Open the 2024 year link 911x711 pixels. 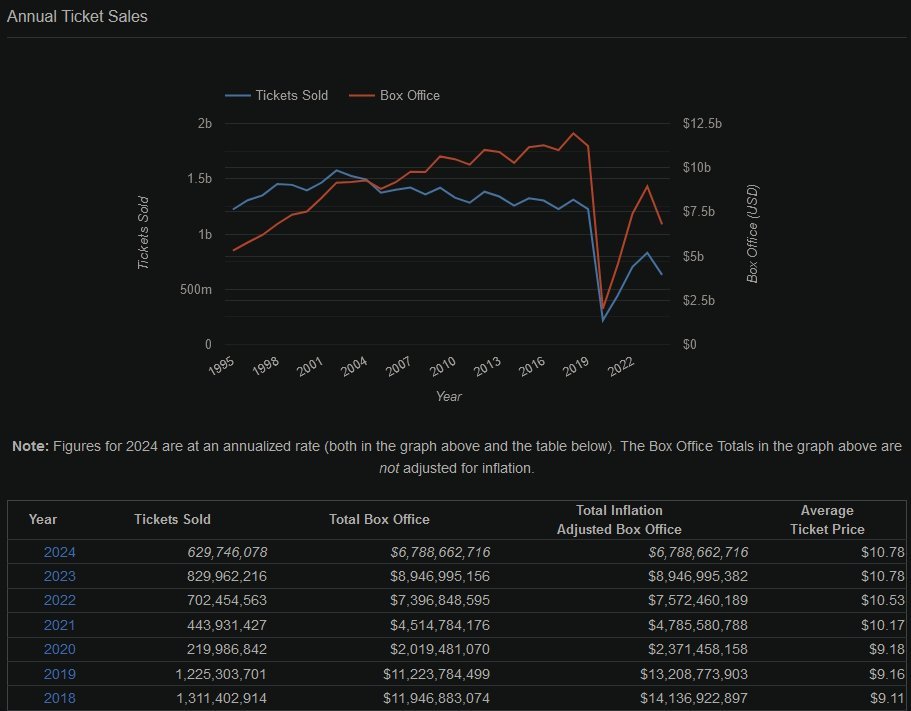click(x=59, y=552)
